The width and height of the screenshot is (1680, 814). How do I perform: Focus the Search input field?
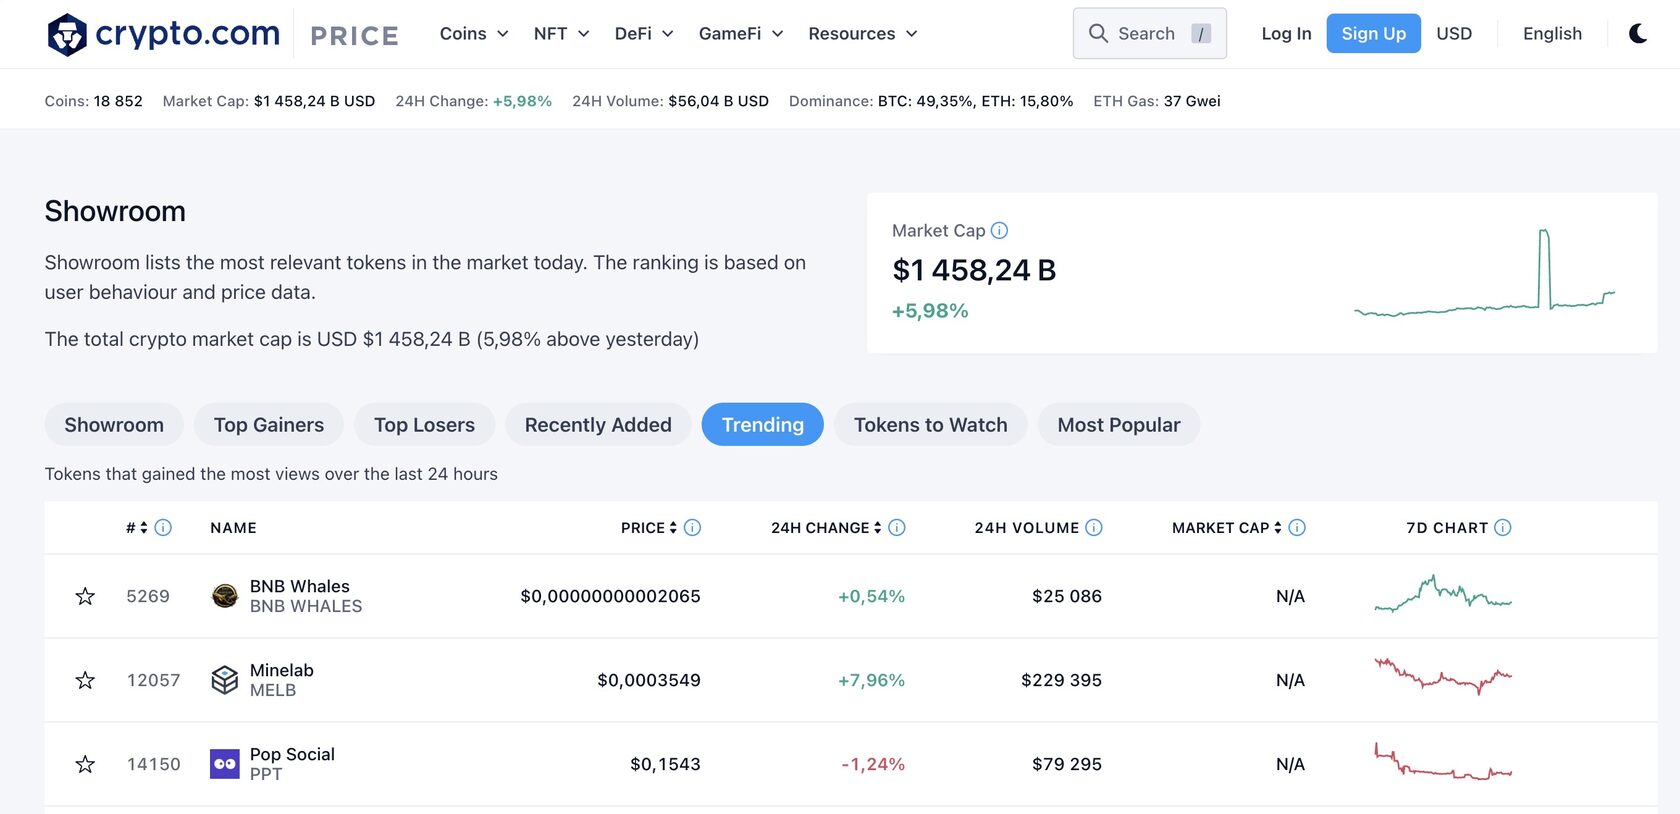coord(1150,34)
